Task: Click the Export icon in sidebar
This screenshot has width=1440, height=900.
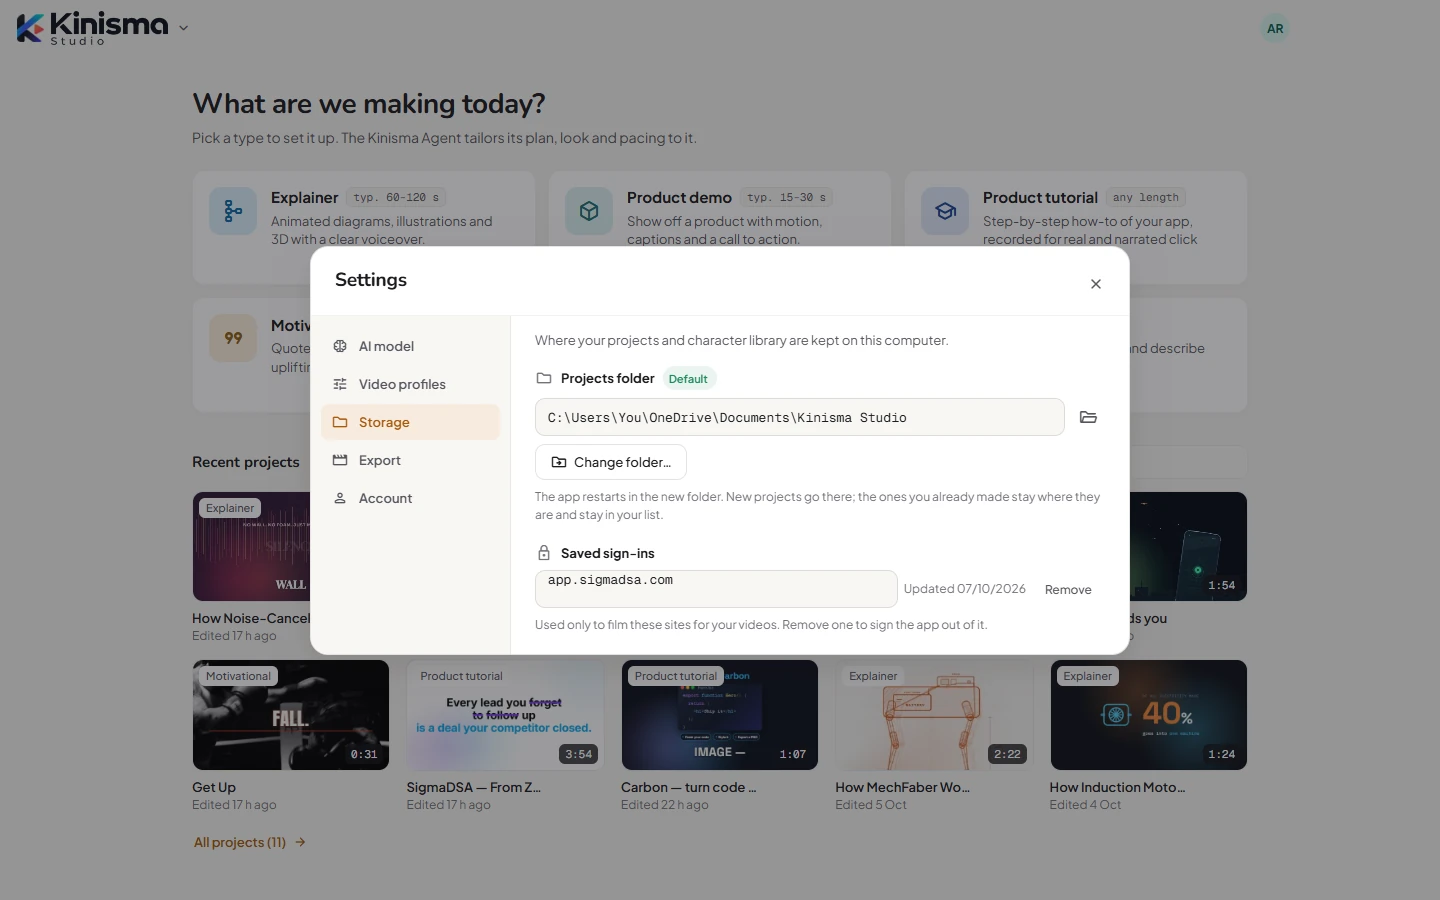Action: [340, 460]
